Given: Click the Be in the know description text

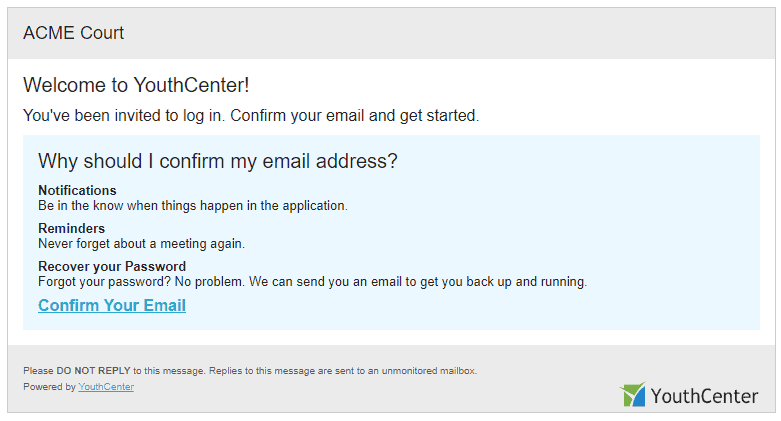Looking at the screenshot, I should (x=193, y=206).
